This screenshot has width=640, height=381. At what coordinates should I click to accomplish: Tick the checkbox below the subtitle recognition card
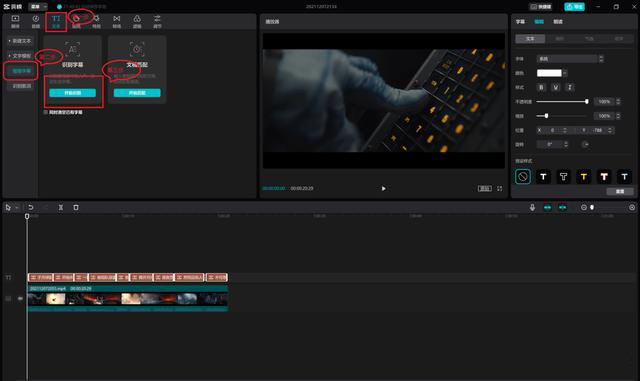pos(46,112)
